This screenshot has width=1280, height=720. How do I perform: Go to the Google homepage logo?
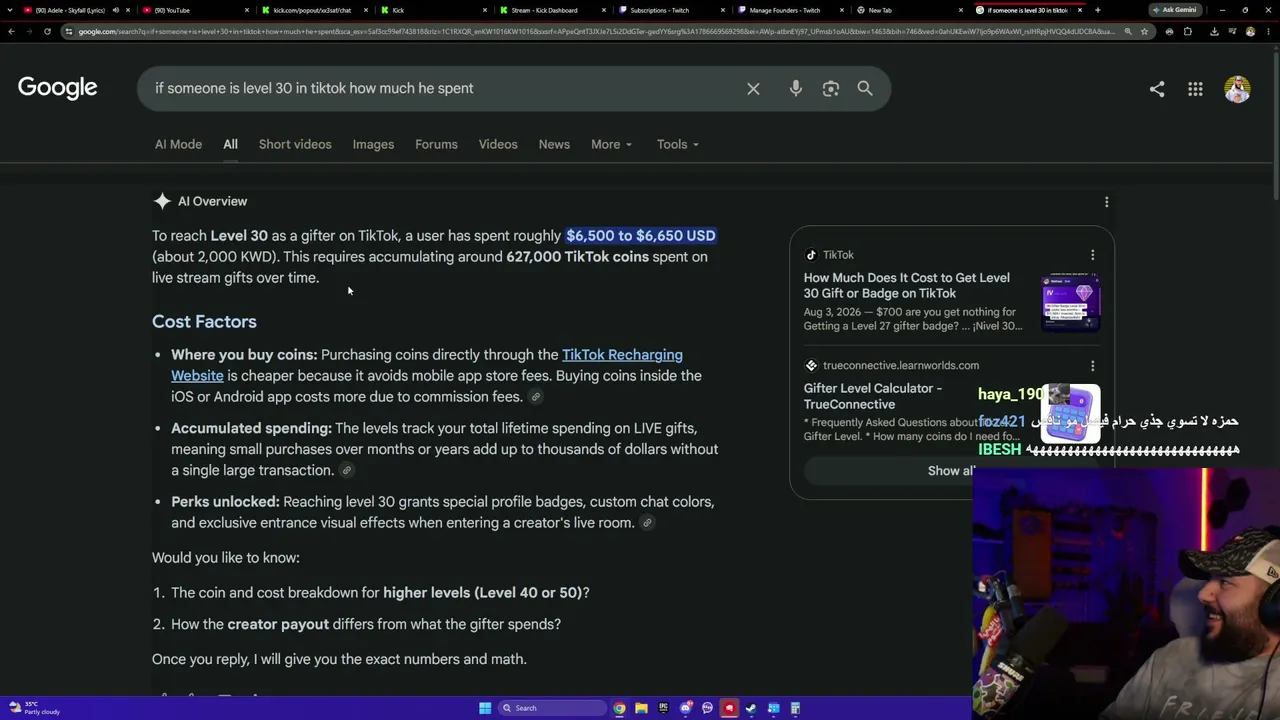coord(58,88)
